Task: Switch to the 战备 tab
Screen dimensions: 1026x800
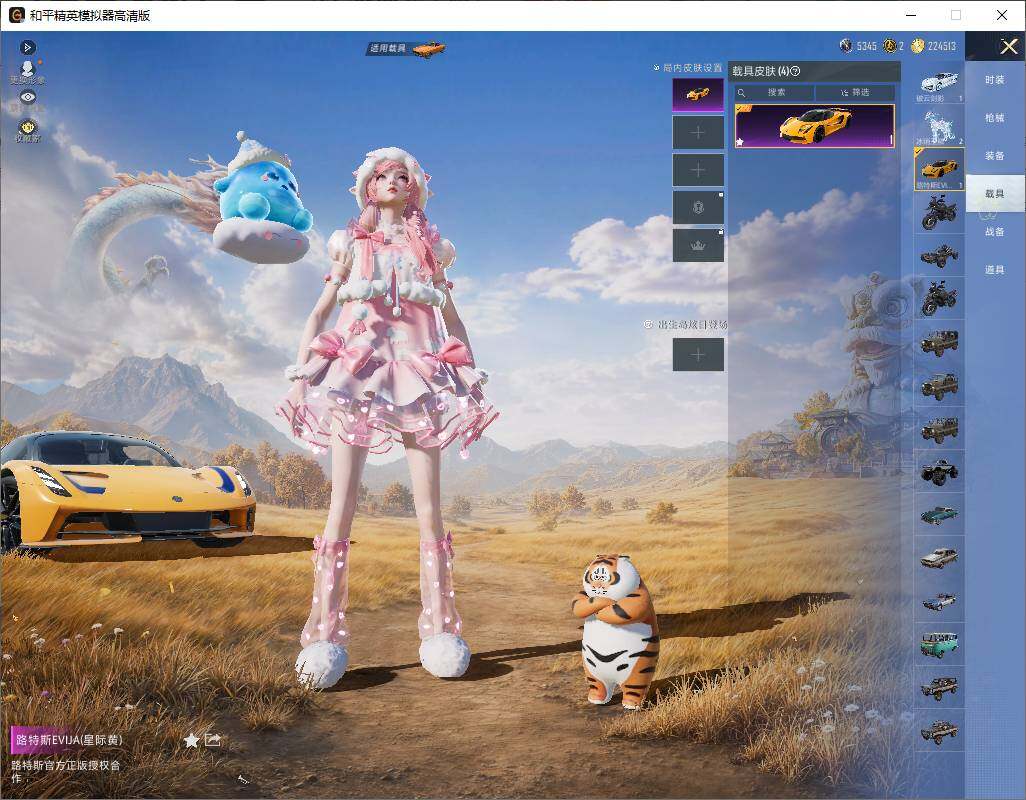Action: pos(995,232)
